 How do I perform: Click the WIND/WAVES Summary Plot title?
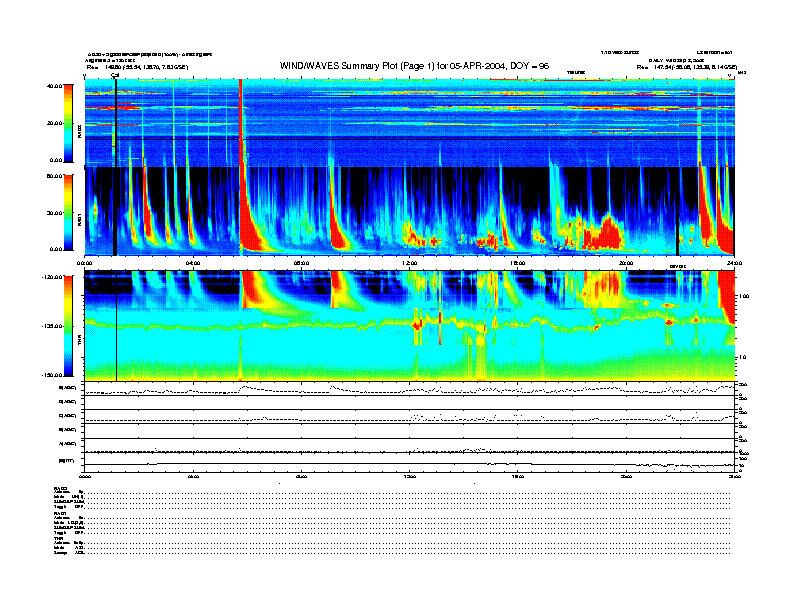click(415, 66)
